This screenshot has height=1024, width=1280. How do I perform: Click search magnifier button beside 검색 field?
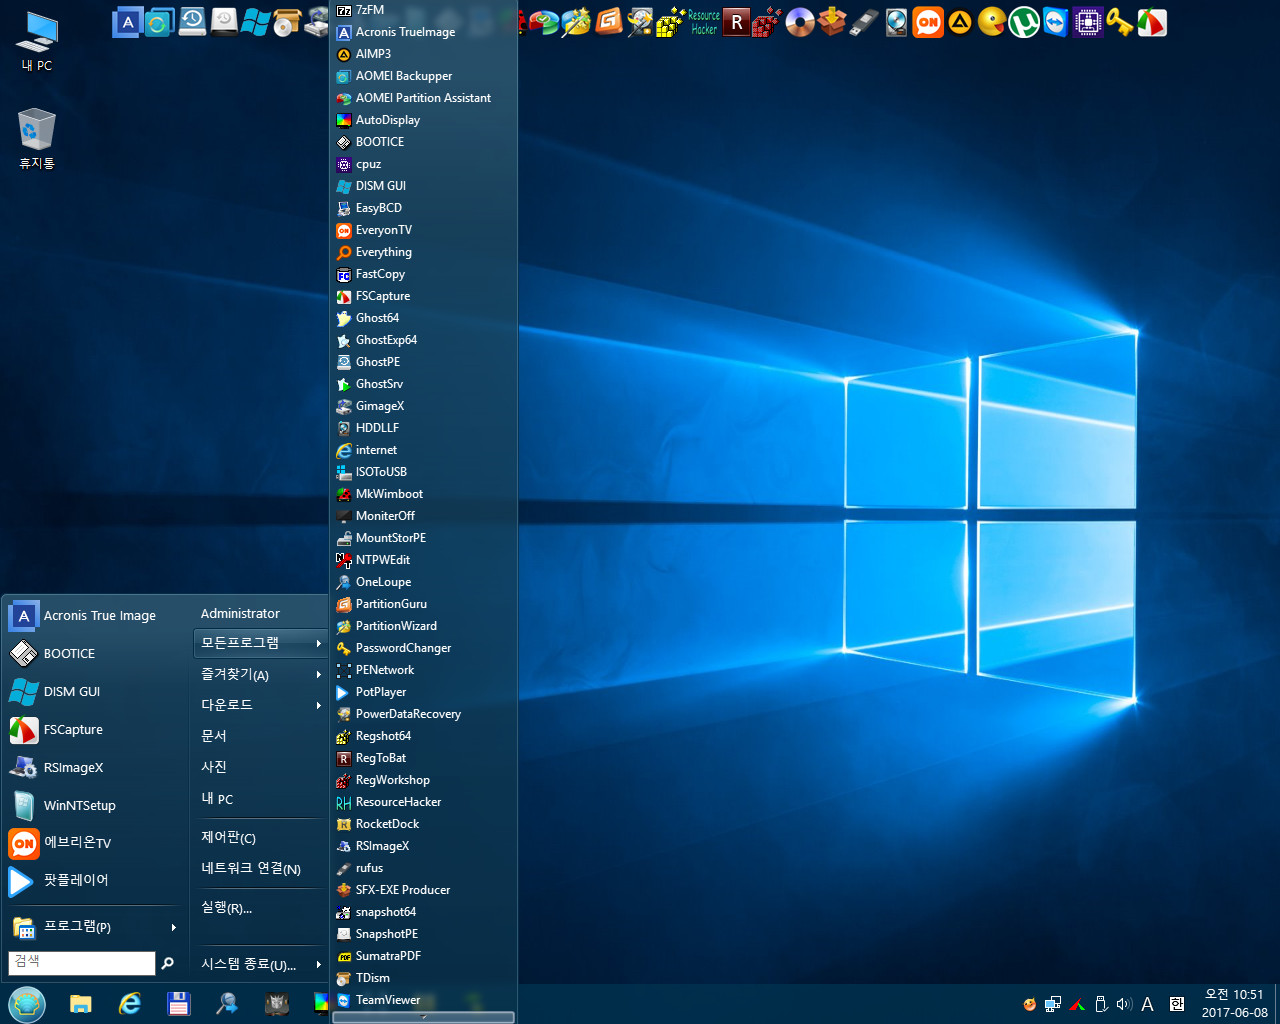(167, 962)
